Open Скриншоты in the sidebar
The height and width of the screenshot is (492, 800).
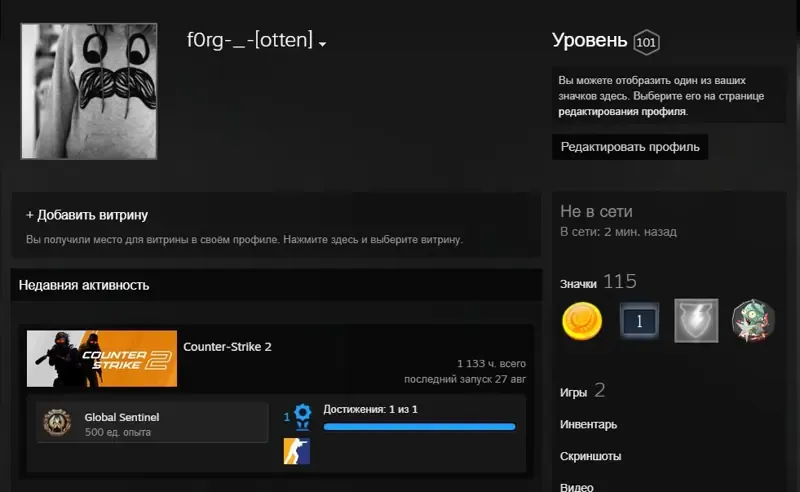[x=590, y=456]
